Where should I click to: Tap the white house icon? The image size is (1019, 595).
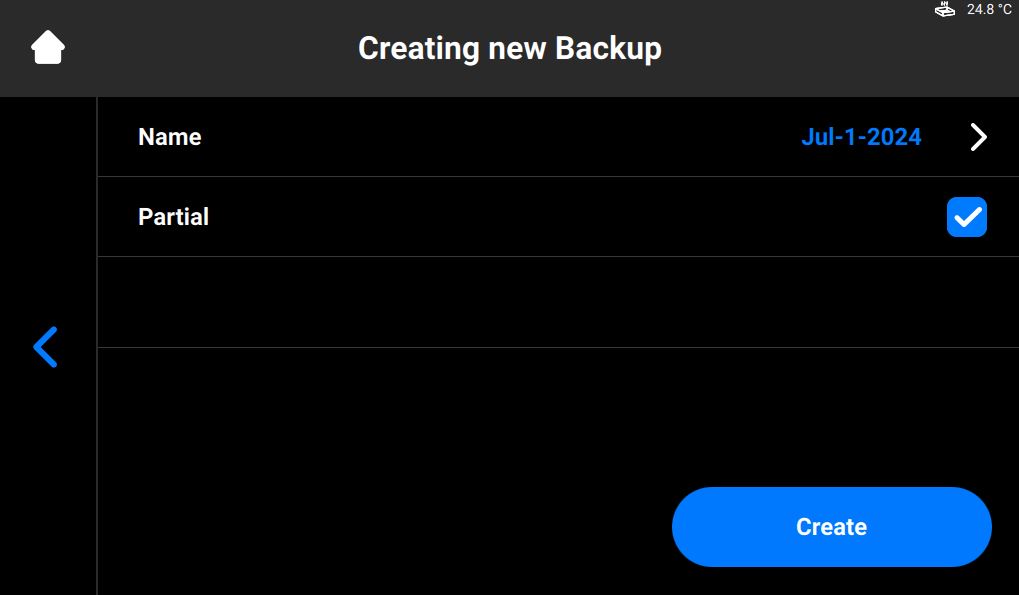click(x=48, y=47)
